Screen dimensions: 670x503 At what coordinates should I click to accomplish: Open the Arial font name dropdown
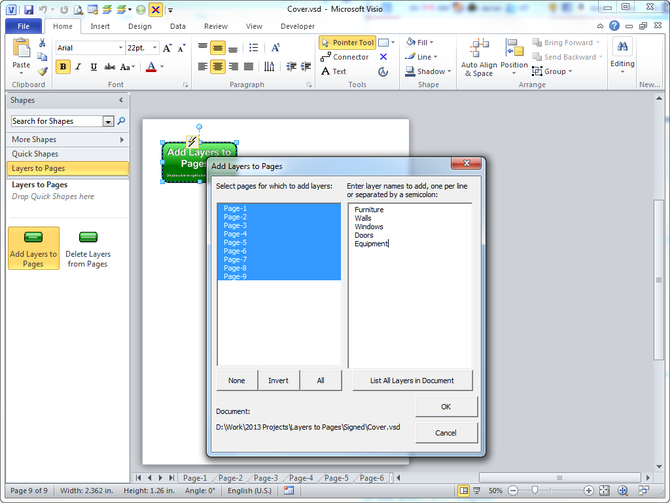120,48
